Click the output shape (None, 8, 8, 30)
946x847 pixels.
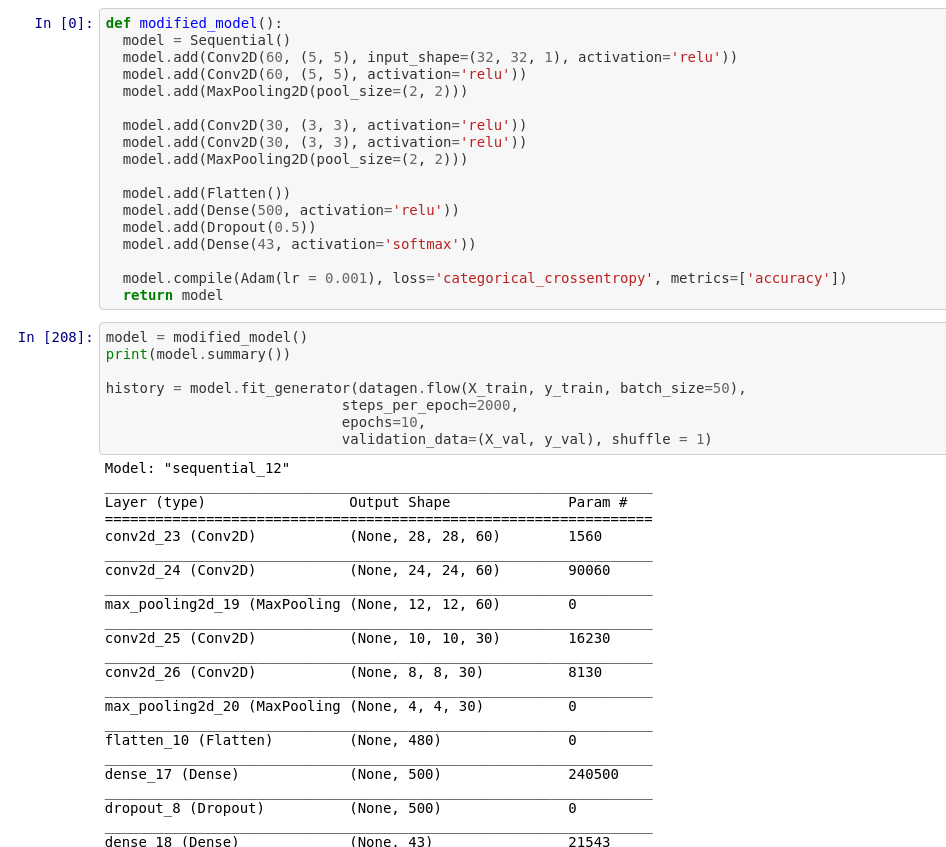click(417, 672)
